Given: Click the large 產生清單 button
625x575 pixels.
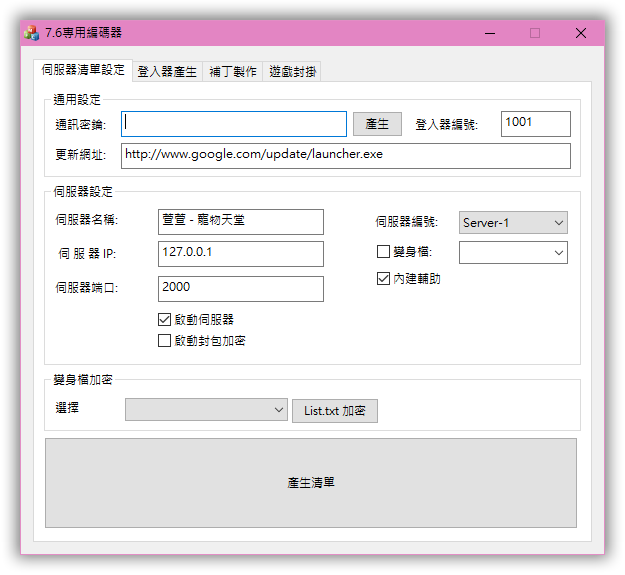Looking at the screenshot, I should [x=311, y=483].
